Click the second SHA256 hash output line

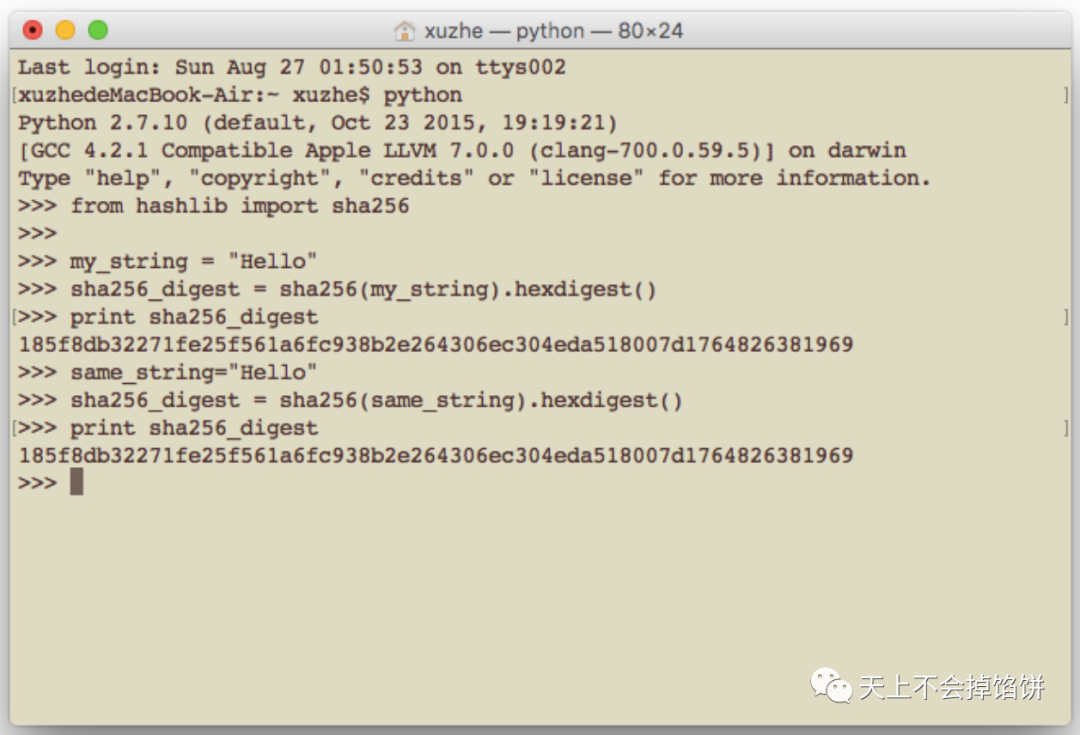[436, 455]
